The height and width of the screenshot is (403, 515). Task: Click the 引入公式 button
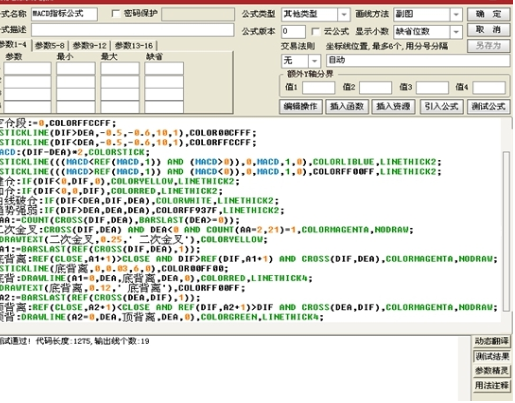pos(441,107)
